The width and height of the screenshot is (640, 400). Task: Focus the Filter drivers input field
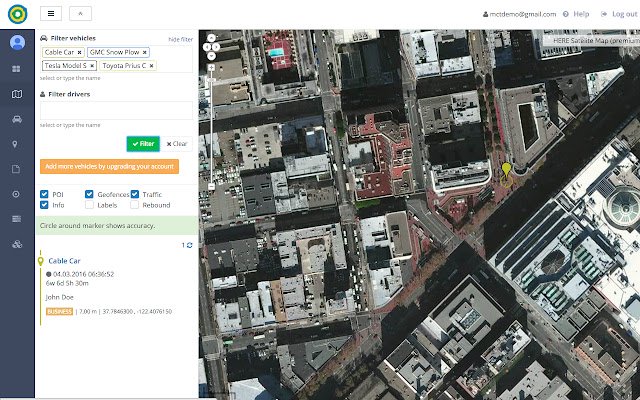pyautogui.click(x=116, y=110)
